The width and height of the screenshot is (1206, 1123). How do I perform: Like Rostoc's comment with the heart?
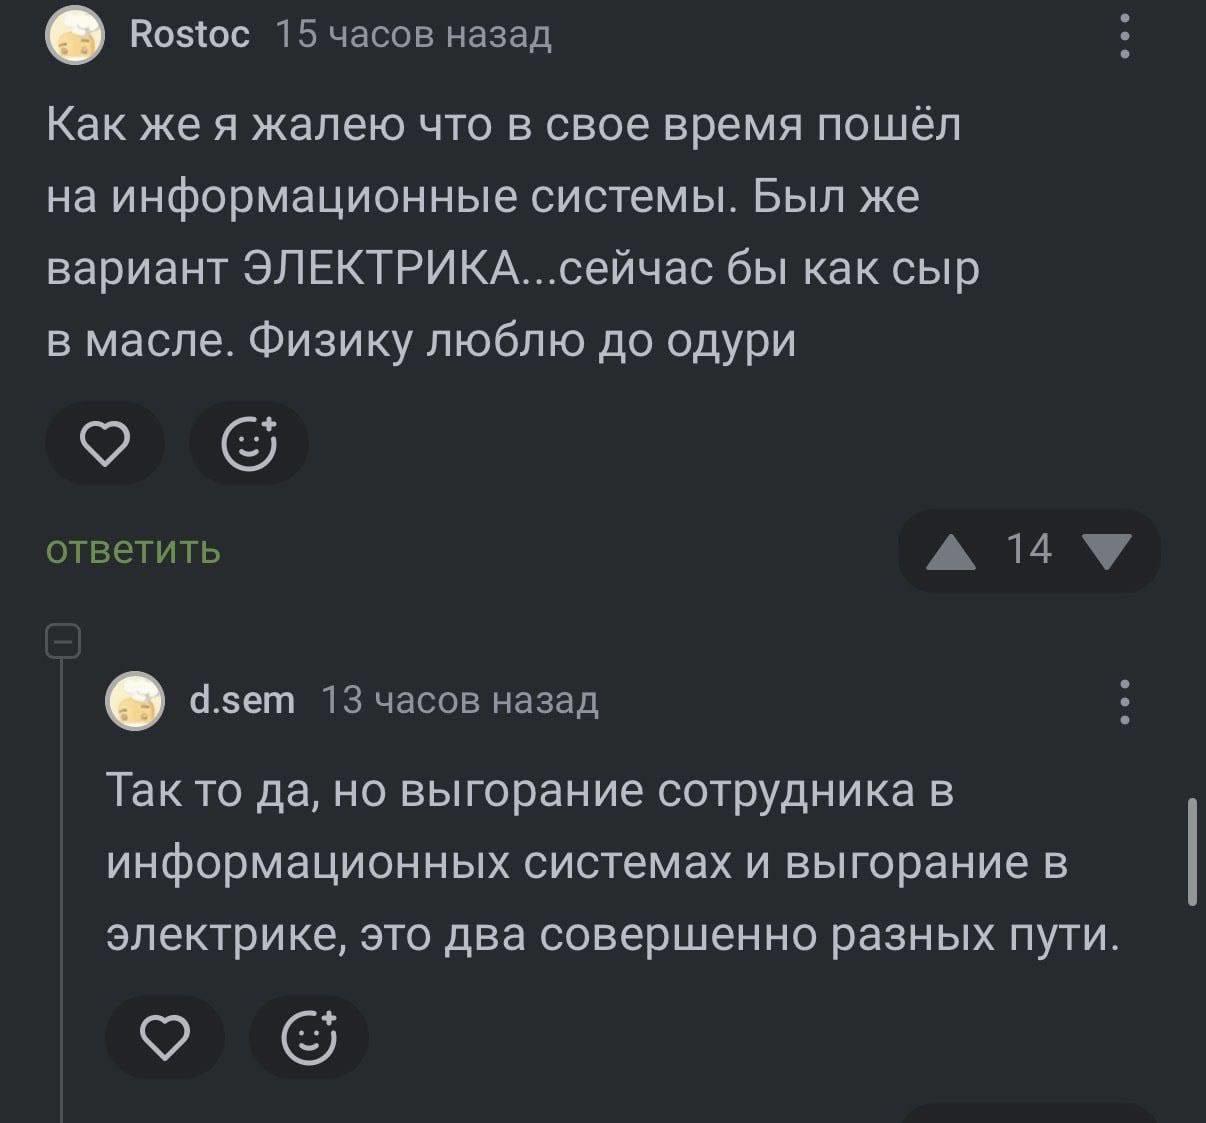point(105,444)
